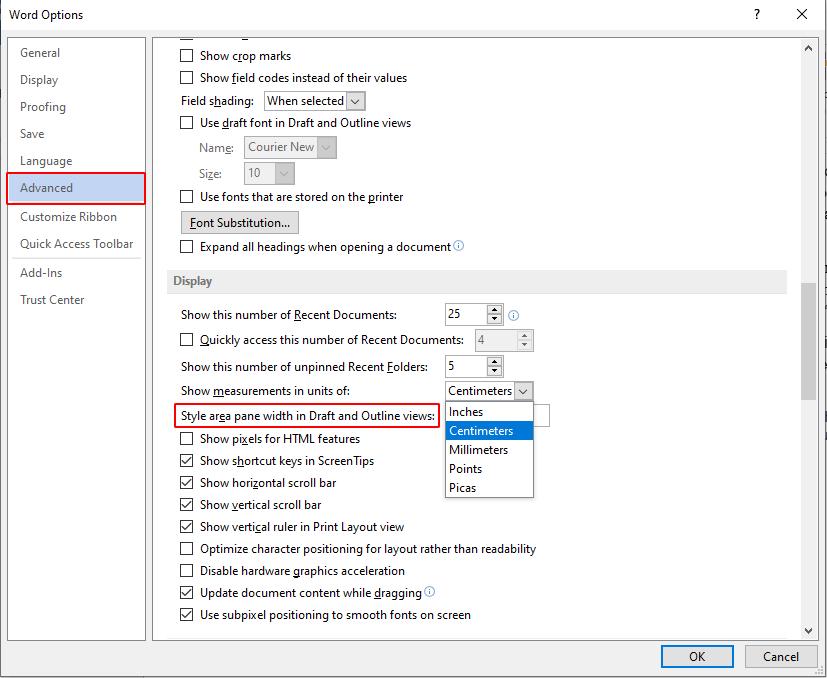The height and width of the screenshot is (678, 827).
Task: Choose Millimeters from the units list
Action: pyautogui.click(x=489, y=450)
